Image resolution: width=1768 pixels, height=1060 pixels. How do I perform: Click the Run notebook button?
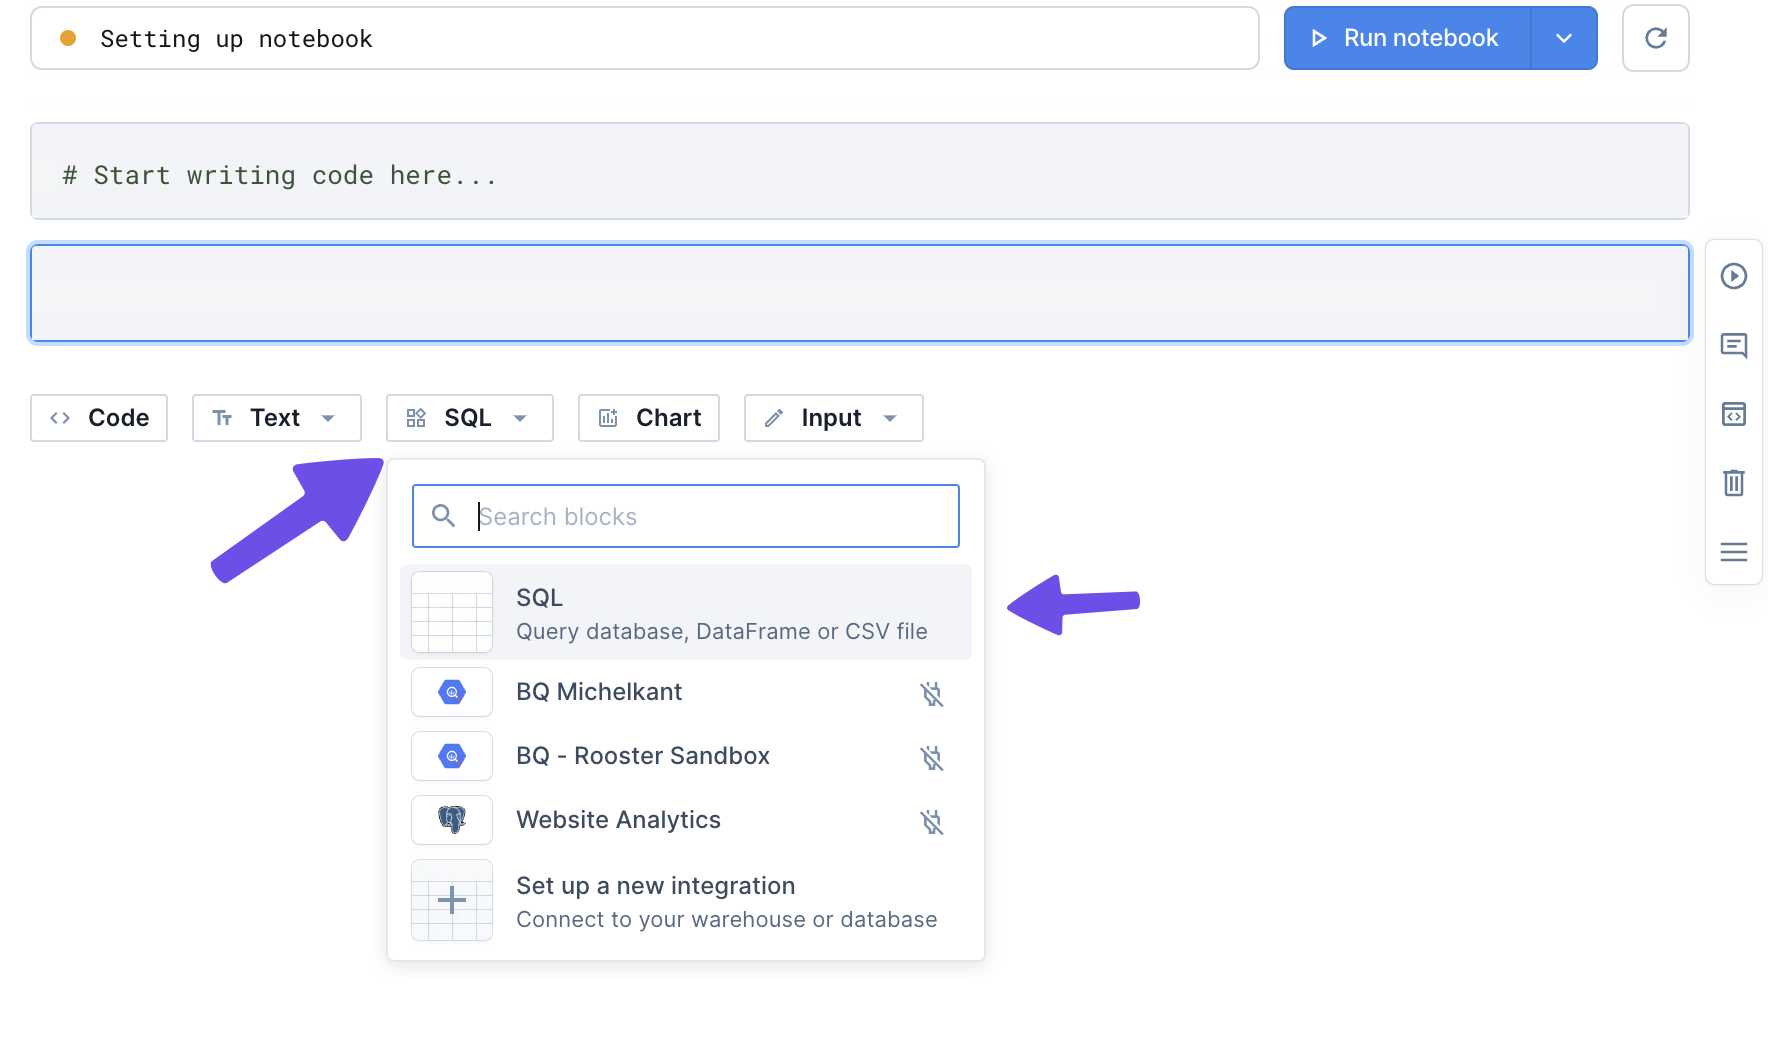coord(1407,38)
